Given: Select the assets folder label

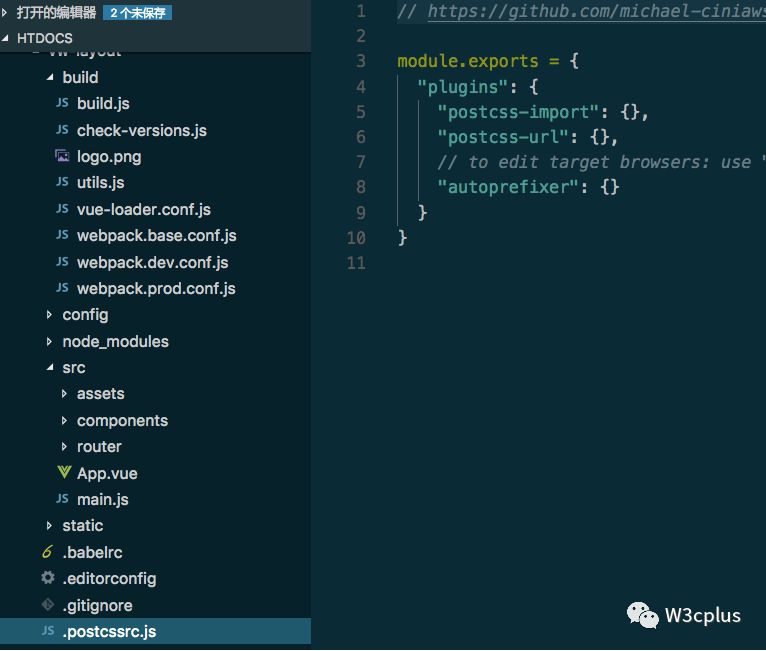Looking at the screenshot, I should point(101,394).
